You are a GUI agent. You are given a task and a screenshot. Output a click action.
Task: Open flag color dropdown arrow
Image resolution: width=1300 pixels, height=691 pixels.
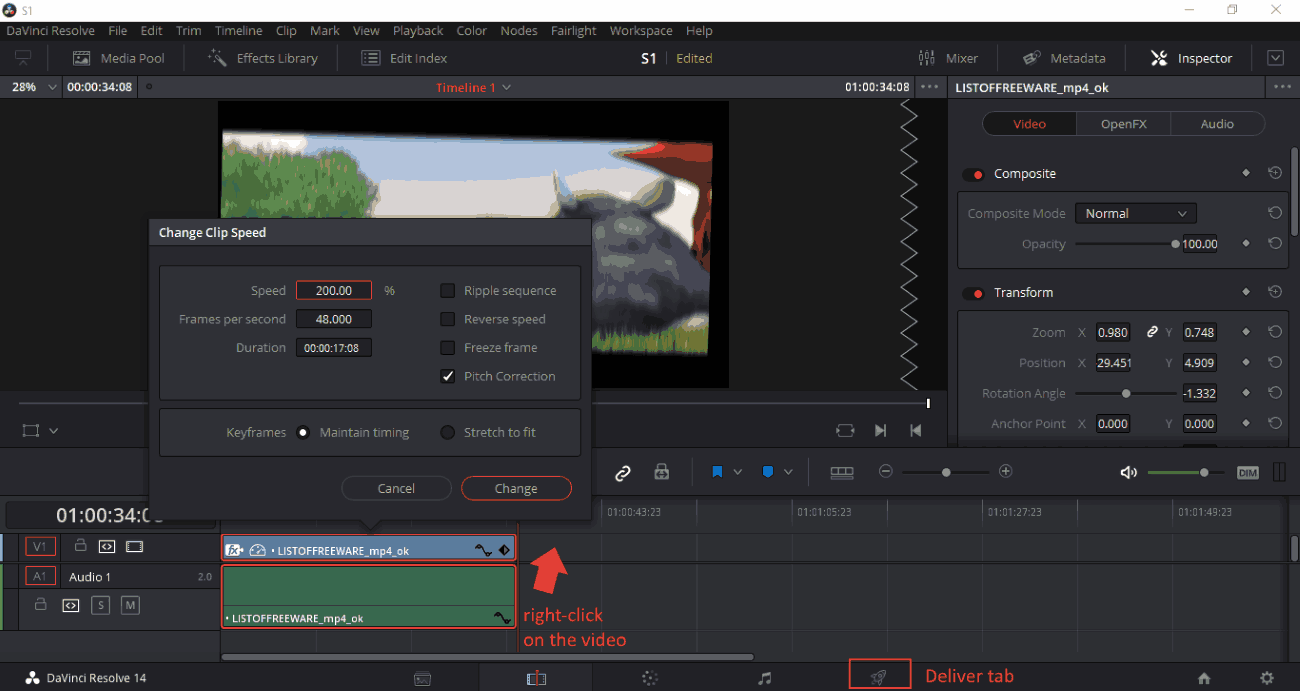(x=738, y=472)
